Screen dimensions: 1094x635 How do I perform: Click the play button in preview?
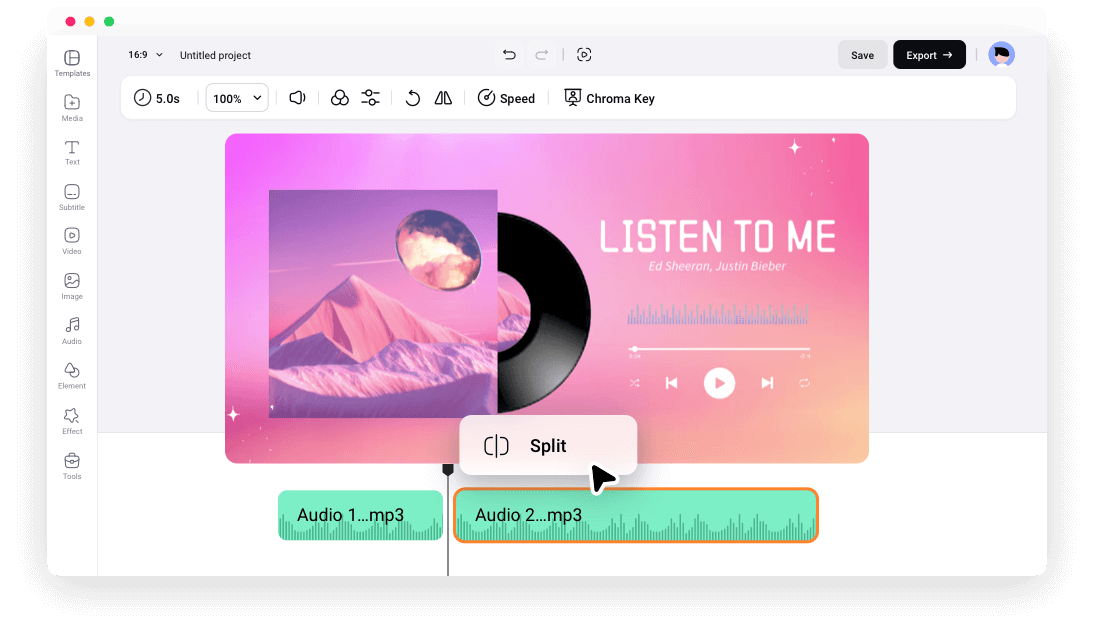point(719,383)
